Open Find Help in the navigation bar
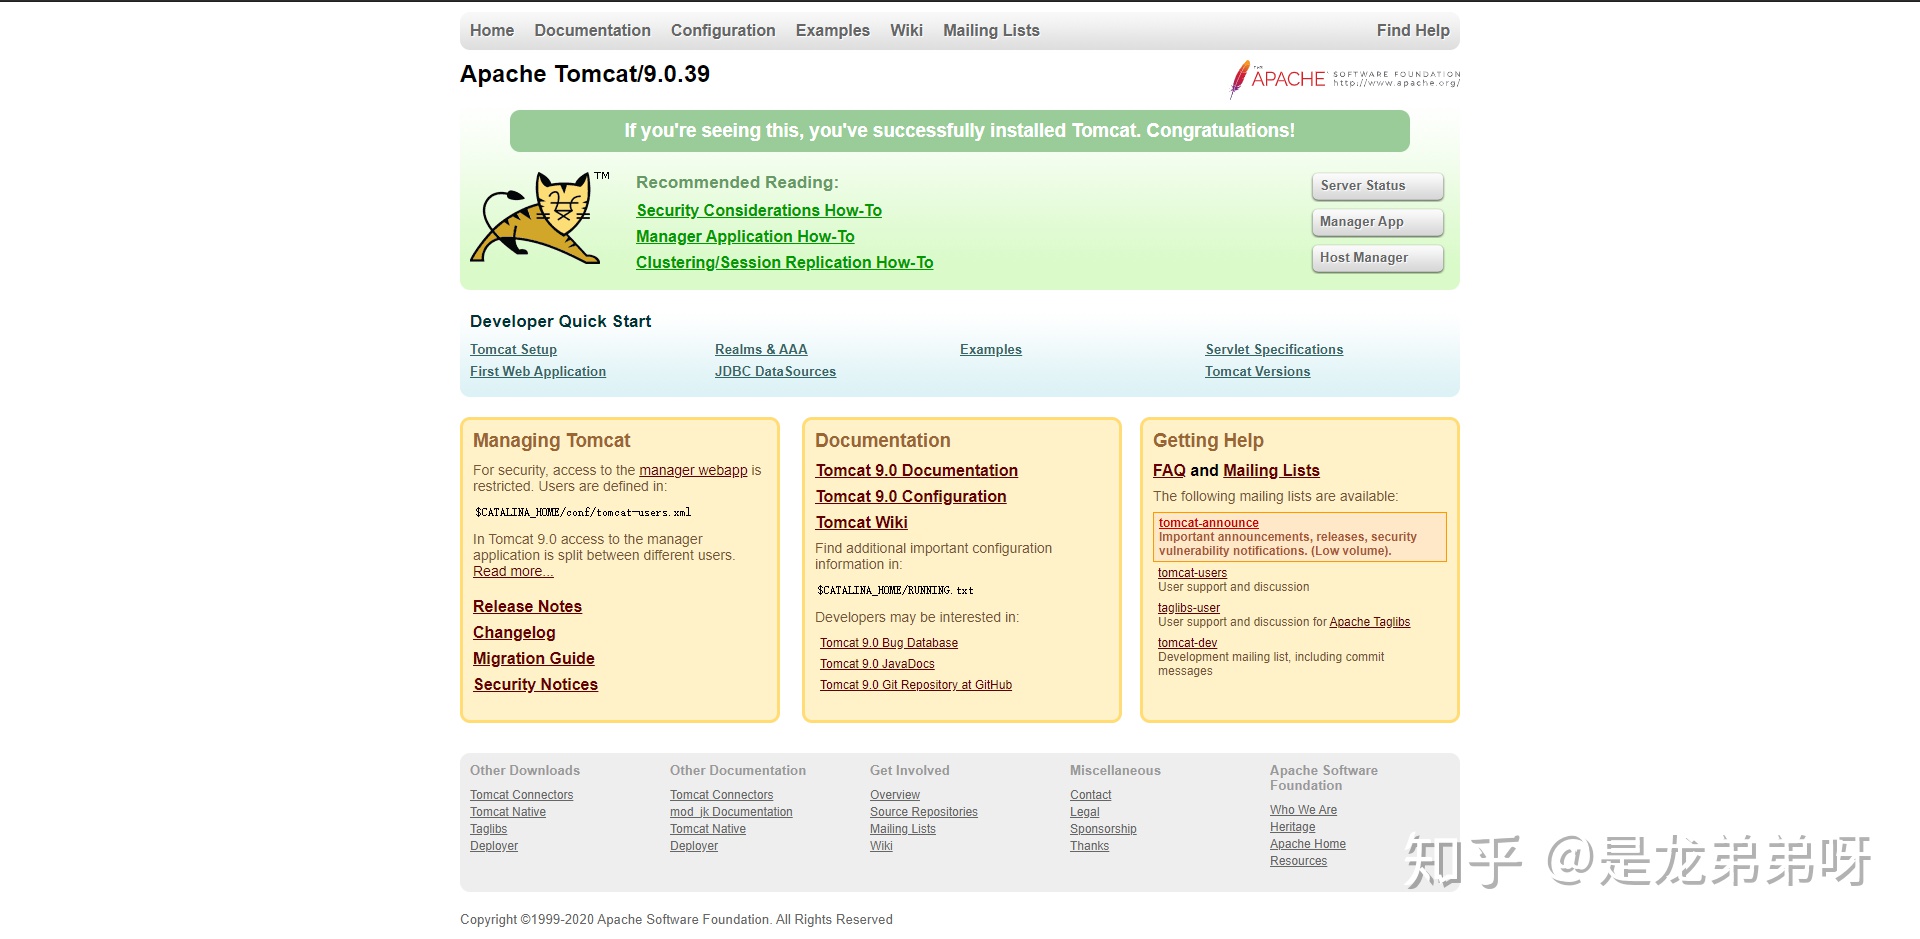The height and width of the screenshot is (939, 1920). (x=1413, y=31)
